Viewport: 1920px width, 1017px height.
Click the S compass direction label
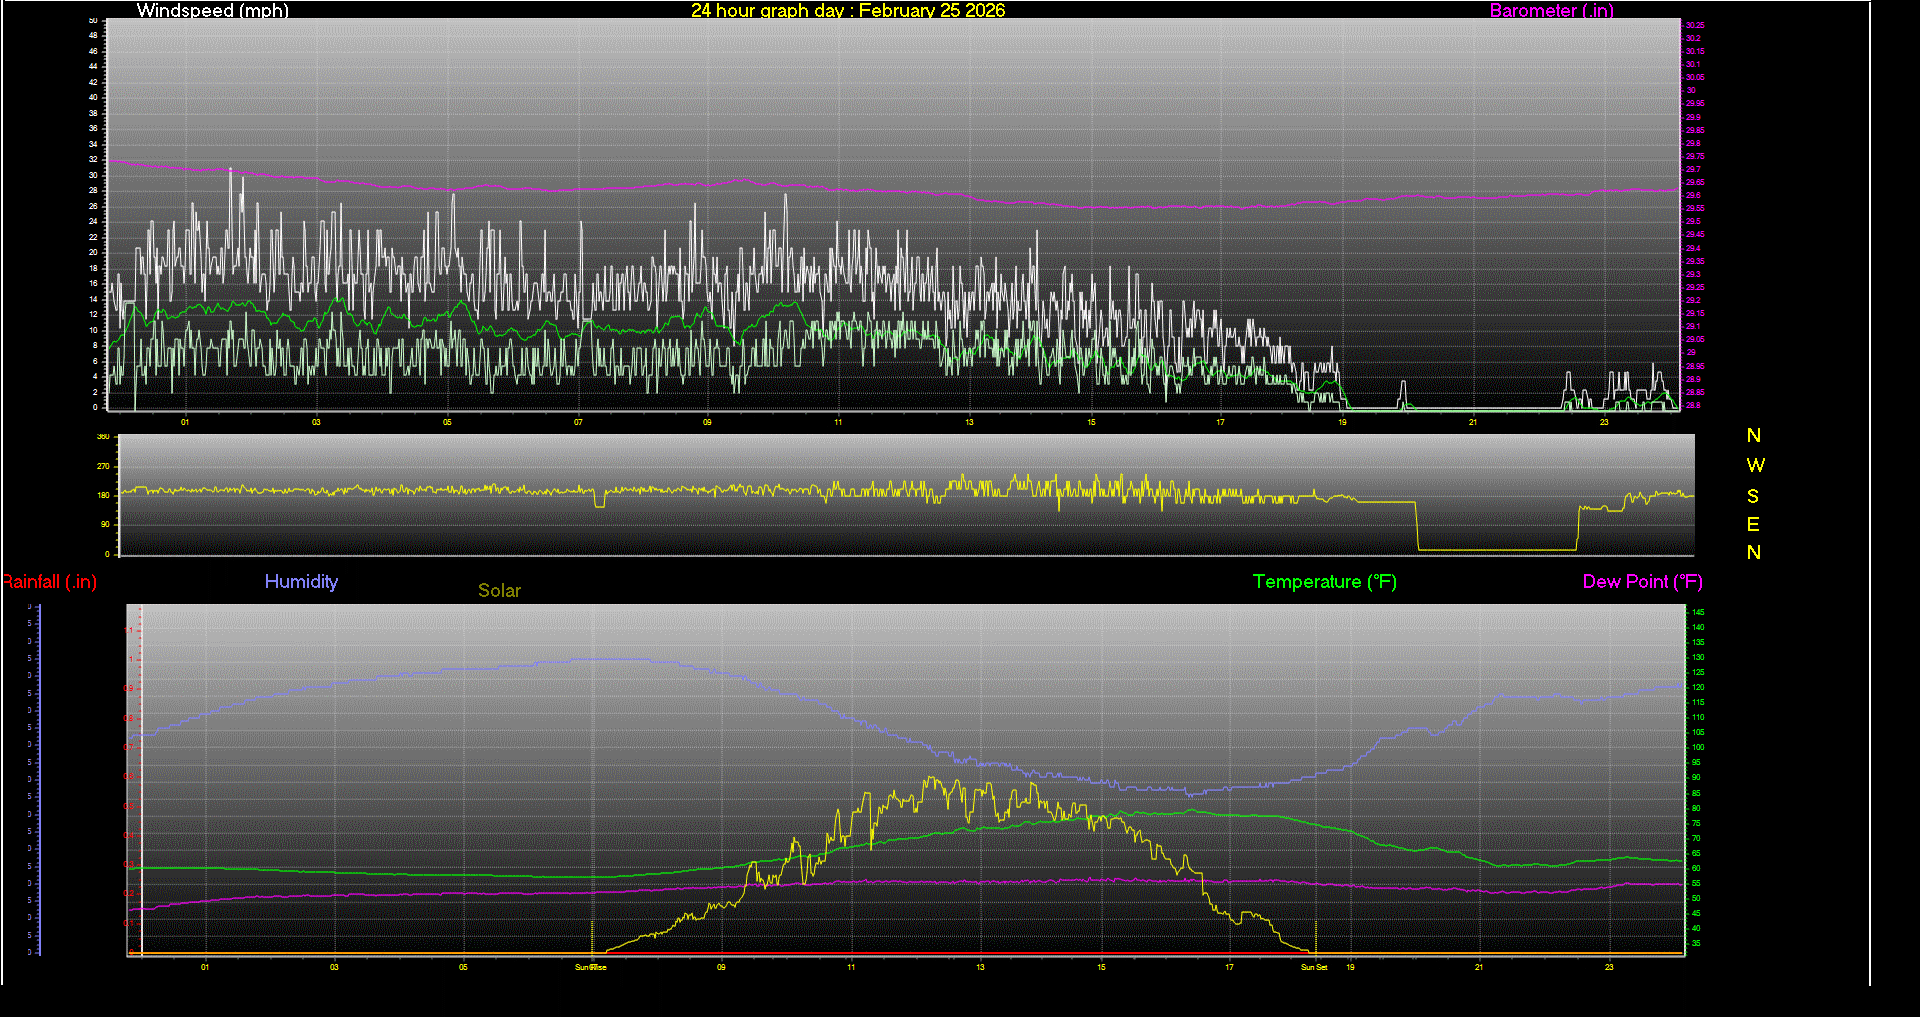pos(1755,496)
